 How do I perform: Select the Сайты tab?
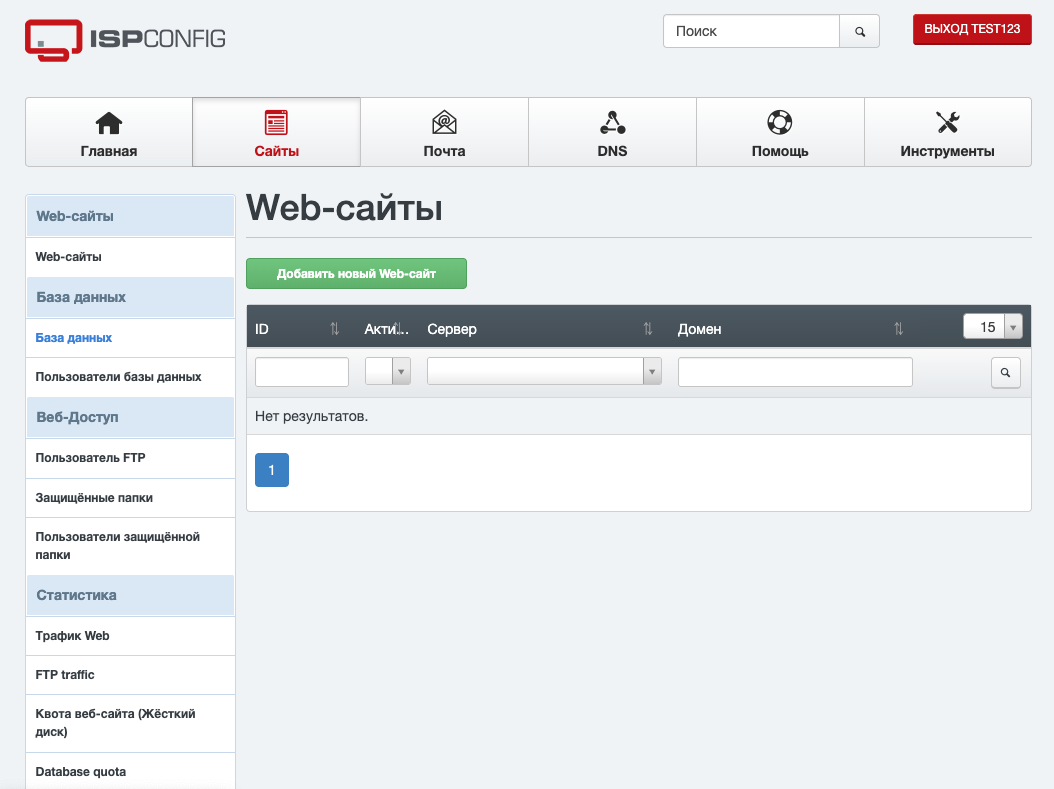click(x=276, y=132)
